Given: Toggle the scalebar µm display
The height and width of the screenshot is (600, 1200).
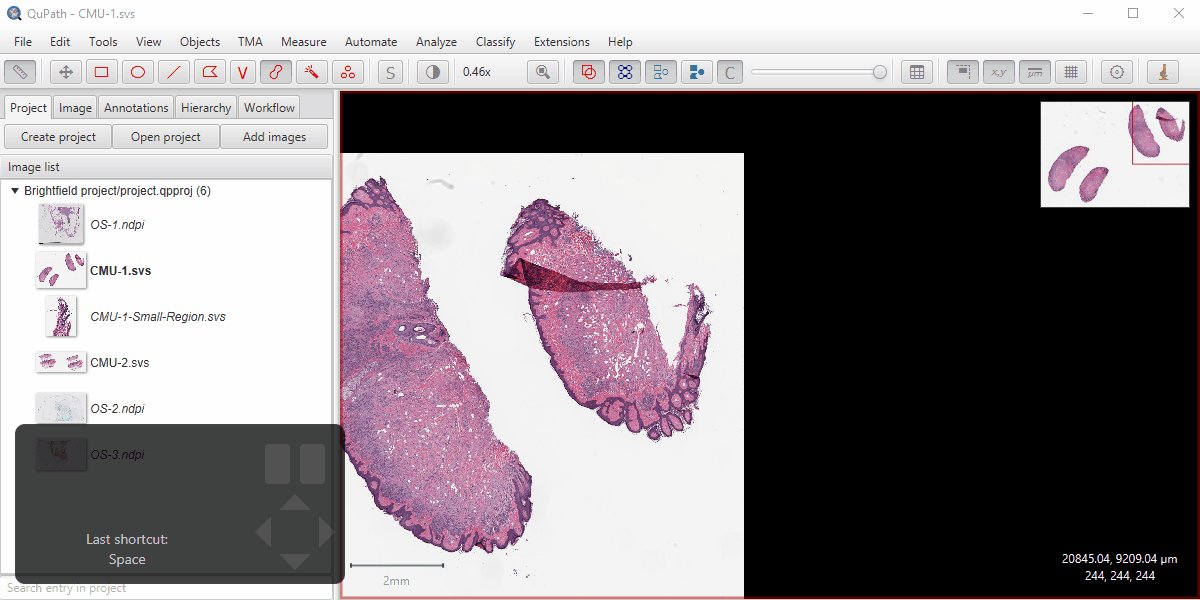Looking at the screenshot, I should [1035, 72].
